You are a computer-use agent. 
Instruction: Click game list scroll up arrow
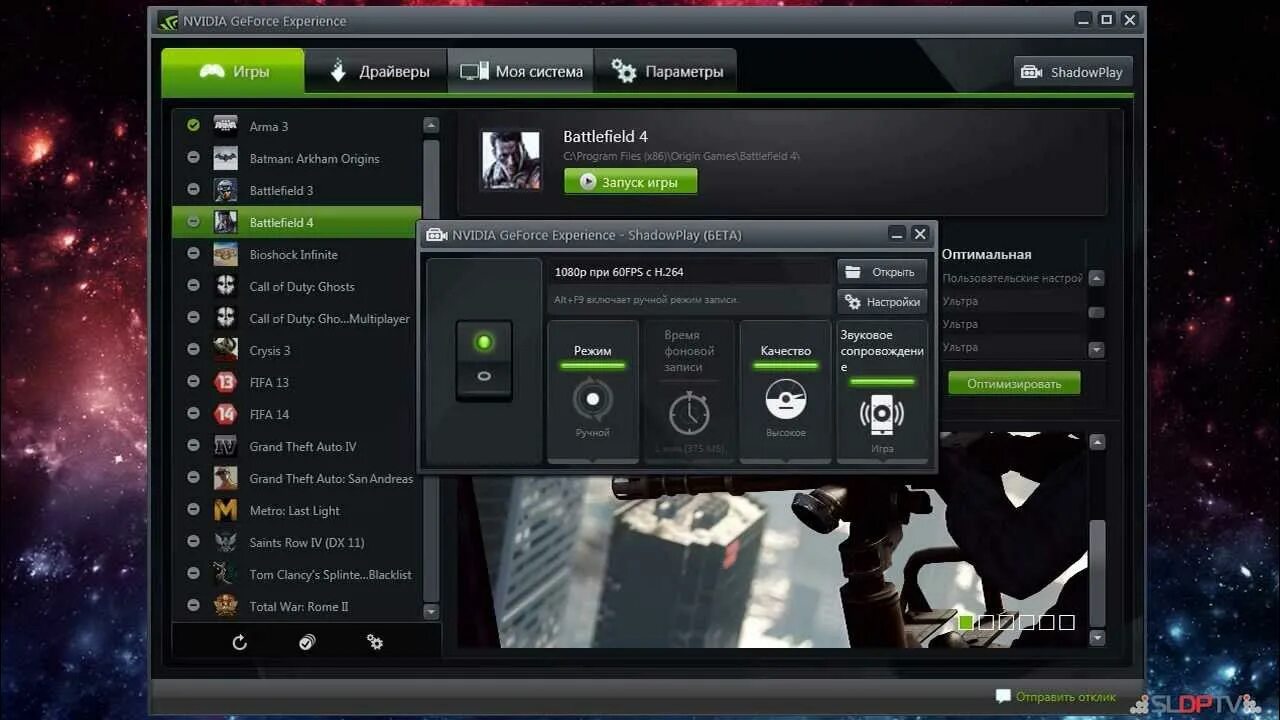431,125
